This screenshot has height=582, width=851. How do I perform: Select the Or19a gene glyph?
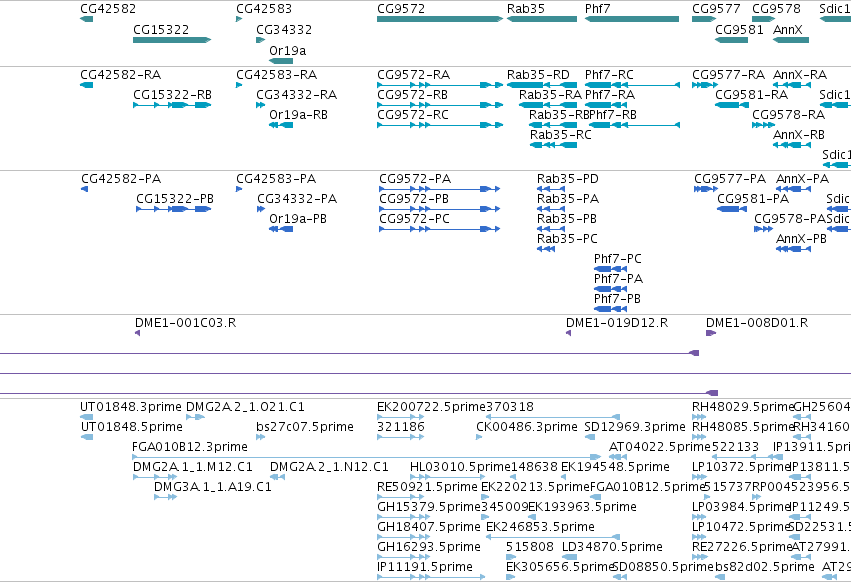(x=281, y=61)
